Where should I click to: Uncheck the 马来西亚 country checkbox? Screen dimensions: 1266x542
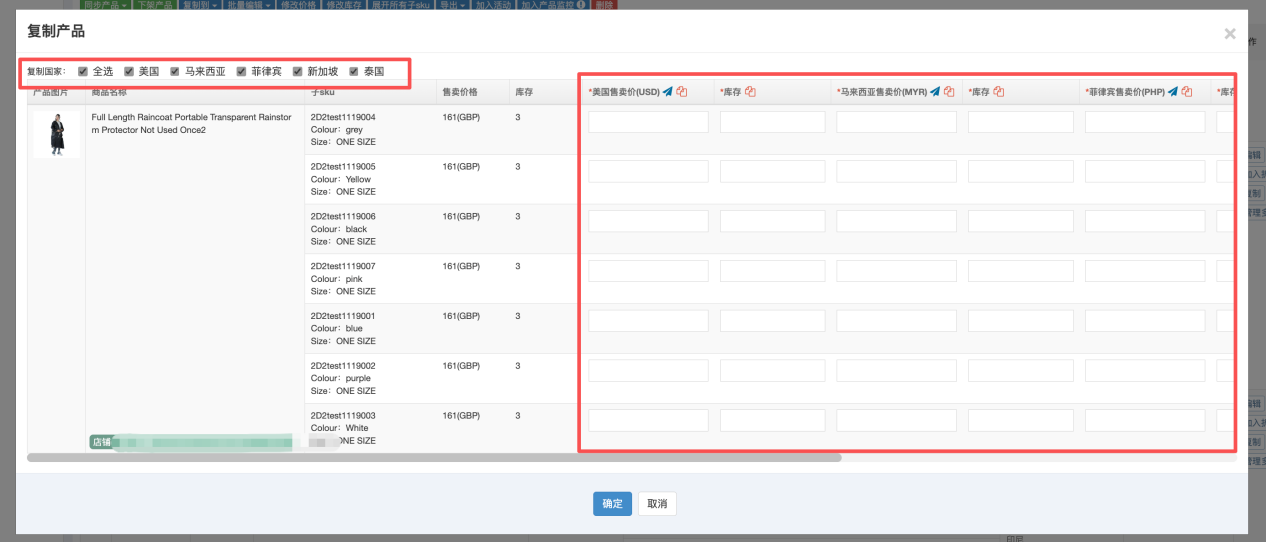point(175,72)
